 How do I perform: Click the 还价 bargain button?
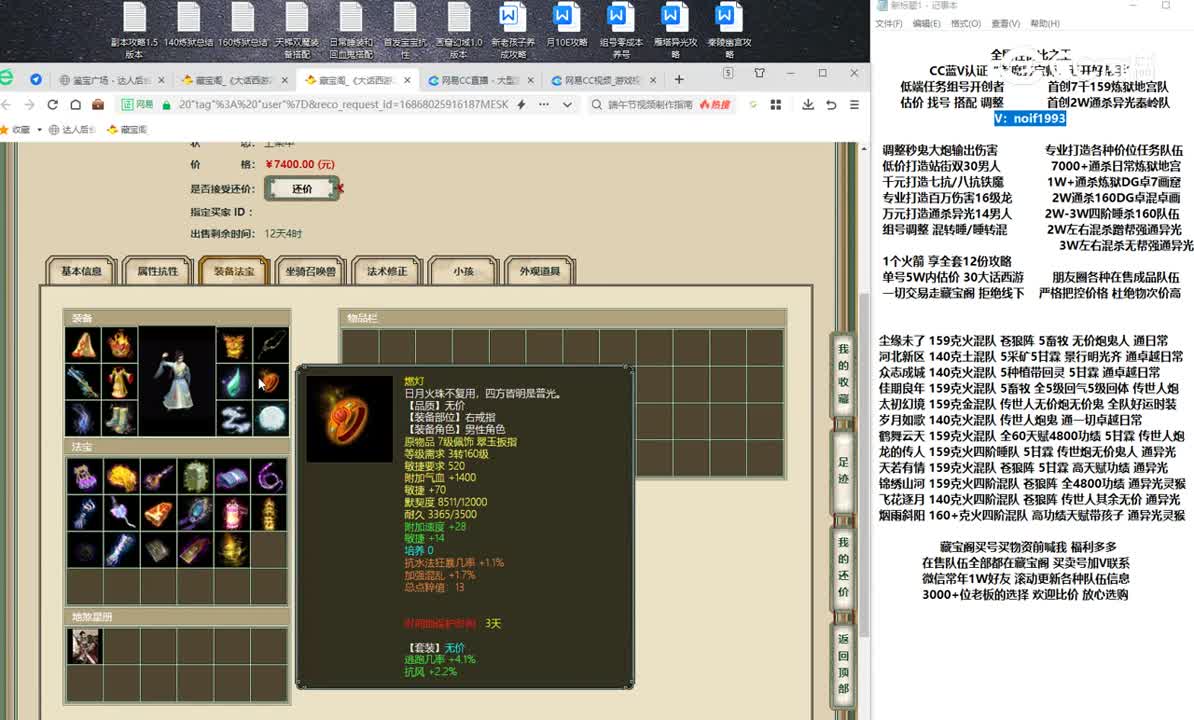(302, 188)
